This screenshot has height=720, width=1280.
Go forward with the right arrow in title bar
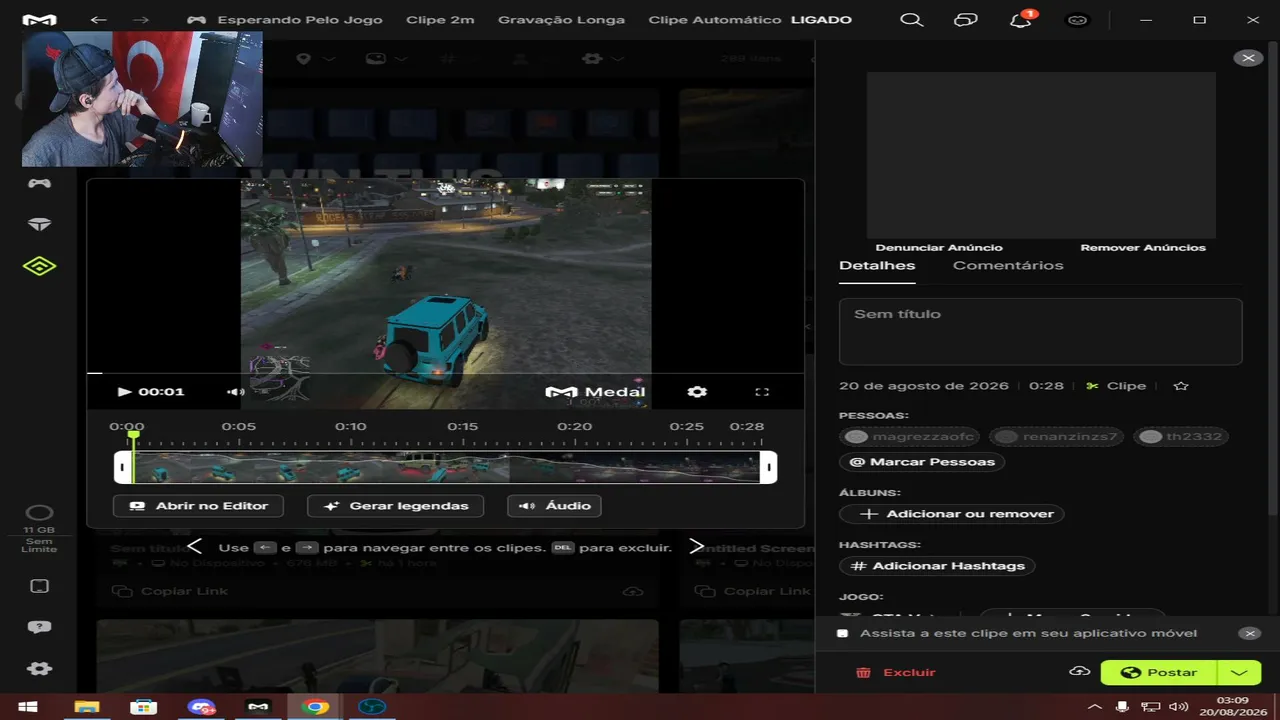click(141, 20)
